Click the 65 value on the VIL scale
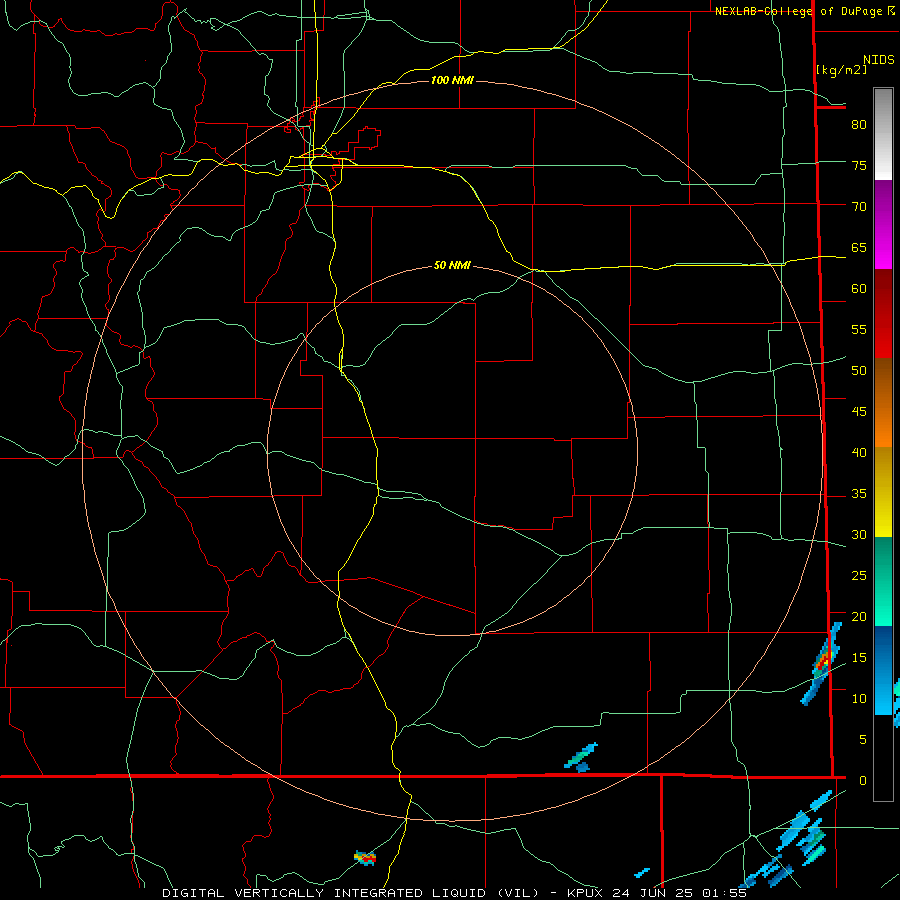The width and height of the screenshot is (900, 900). pos(859,247)
